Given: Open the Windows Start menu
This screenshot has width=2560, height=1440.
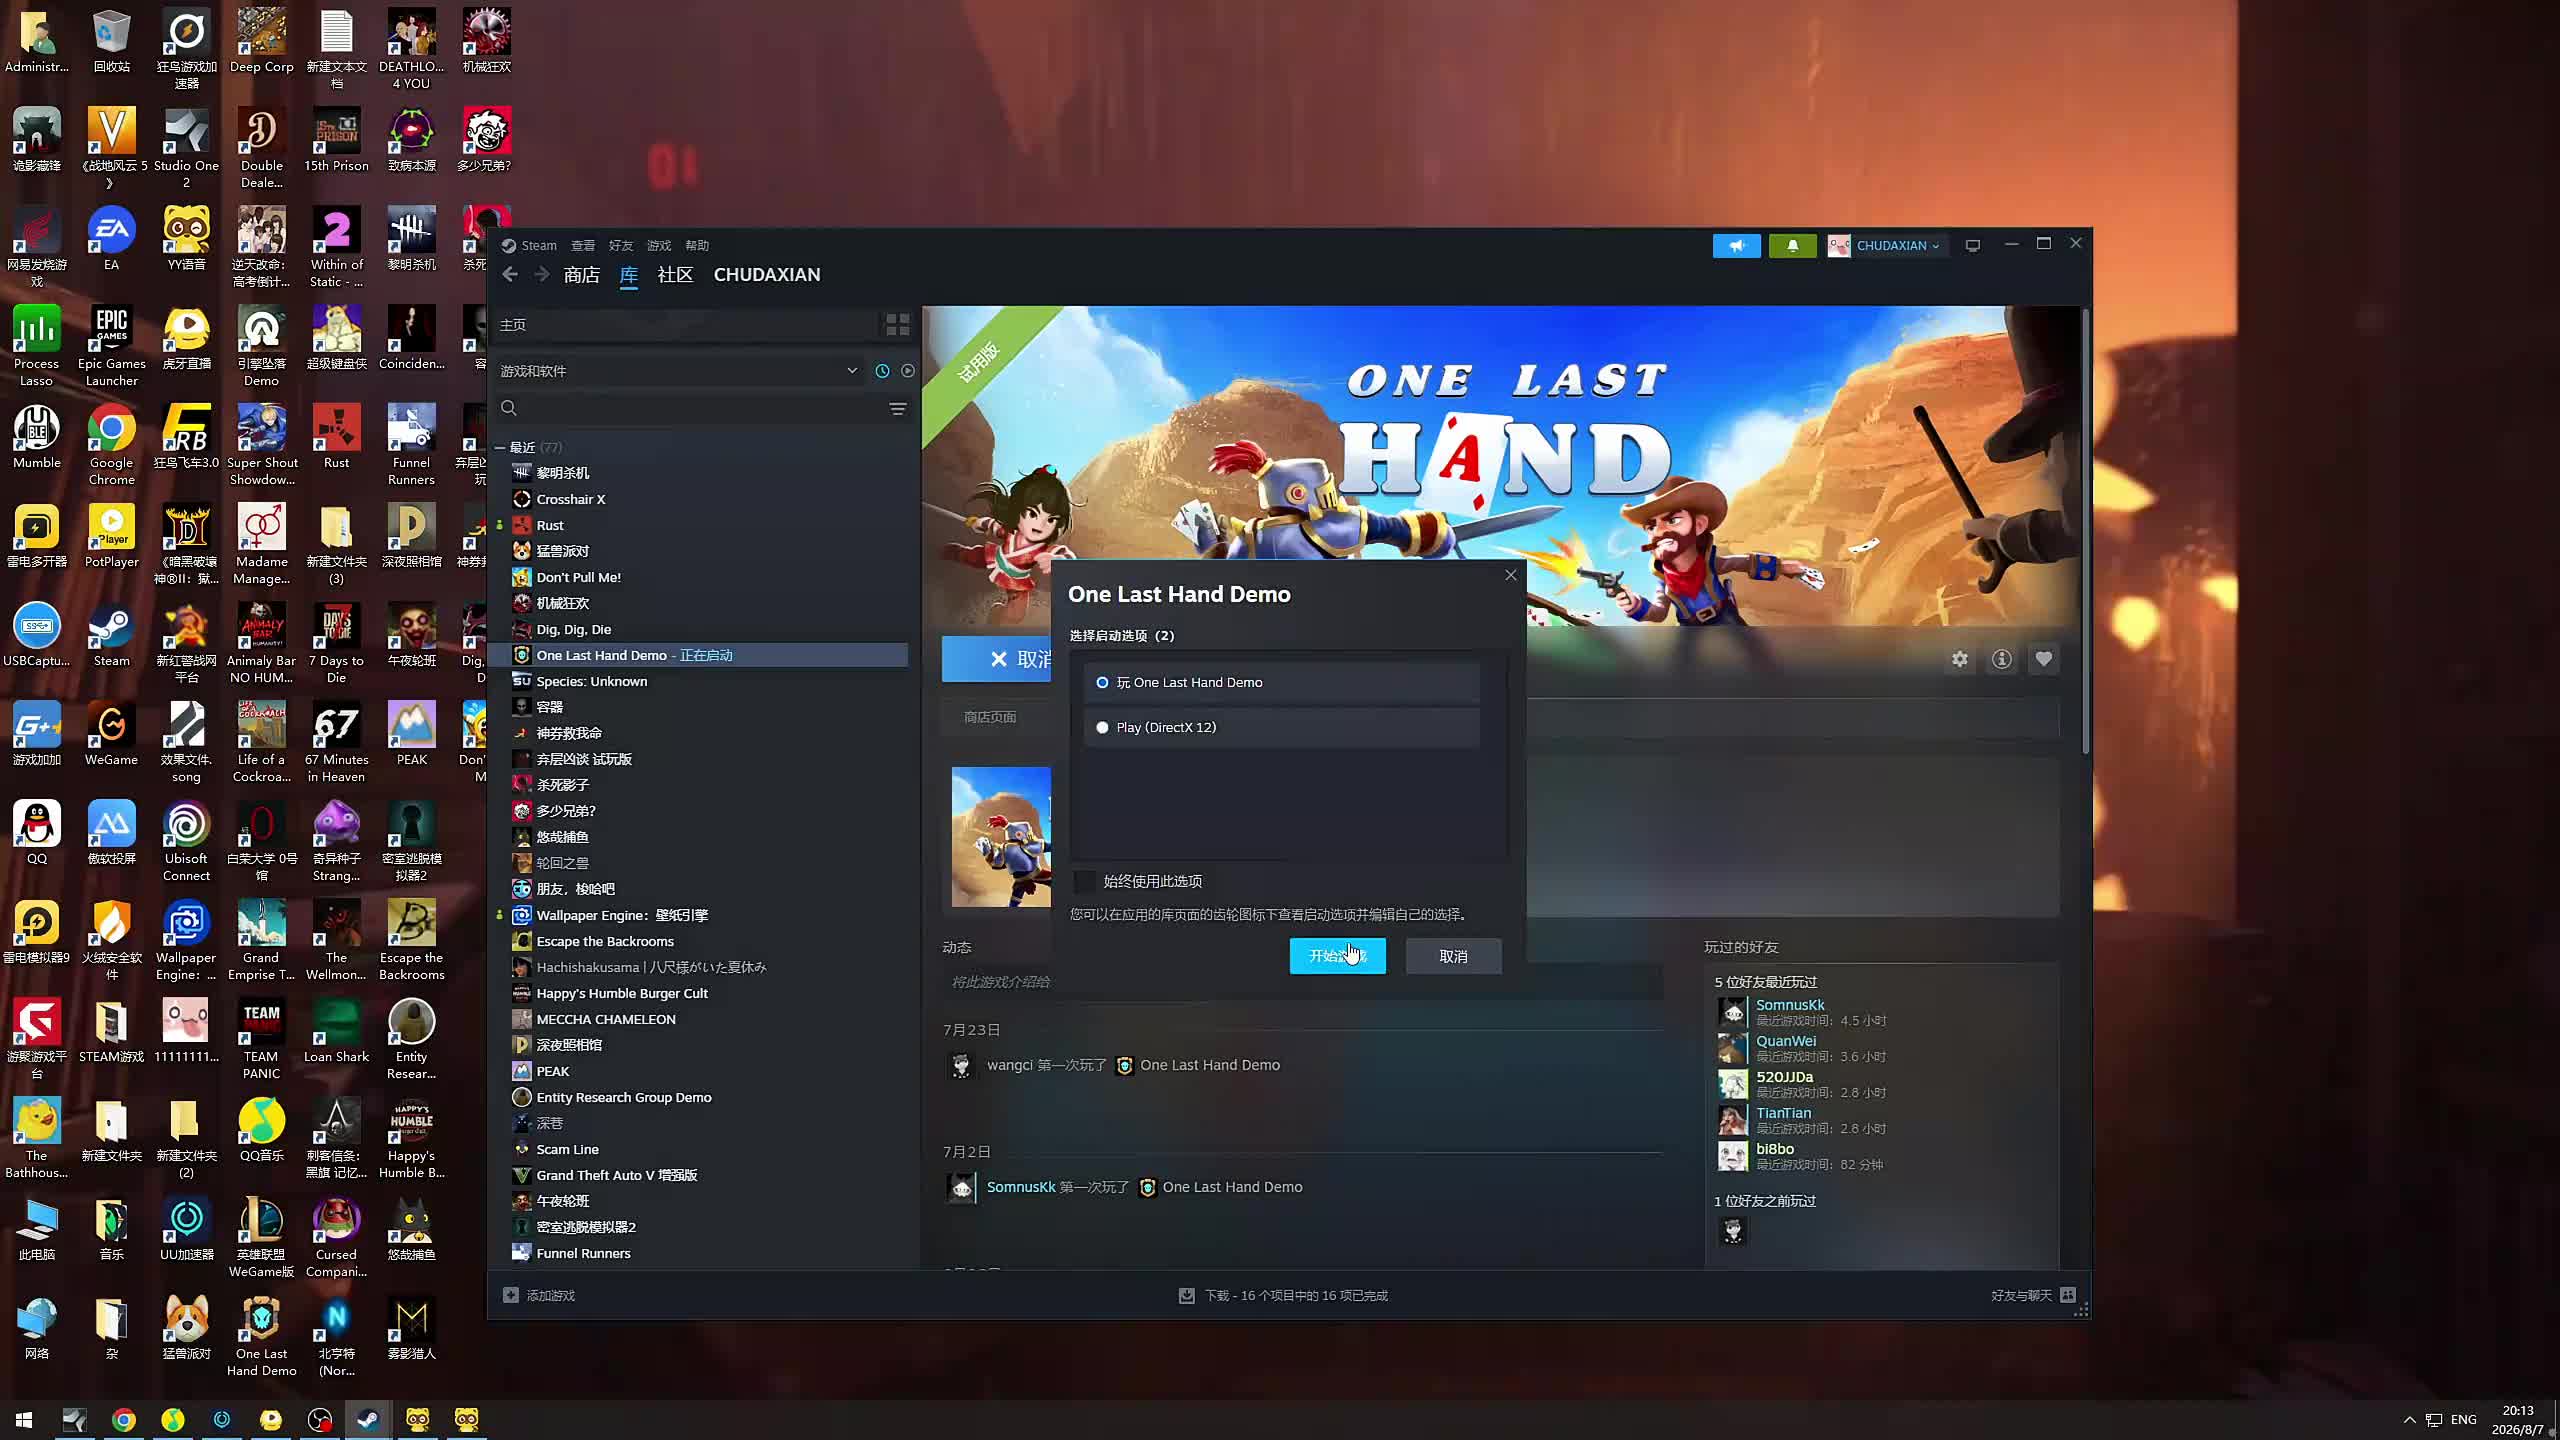Looking at the screenshot, I should click(24, 1420).
